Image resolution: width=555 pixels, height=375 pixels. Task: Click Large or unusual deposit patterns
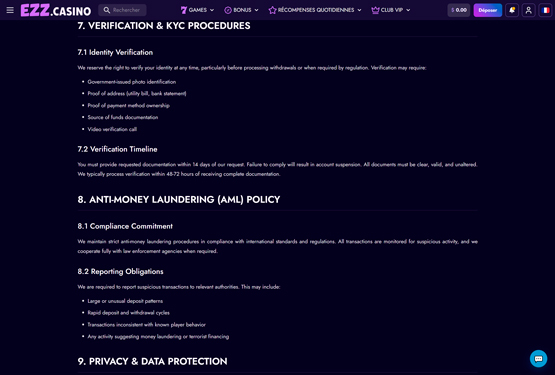point(125,301)
